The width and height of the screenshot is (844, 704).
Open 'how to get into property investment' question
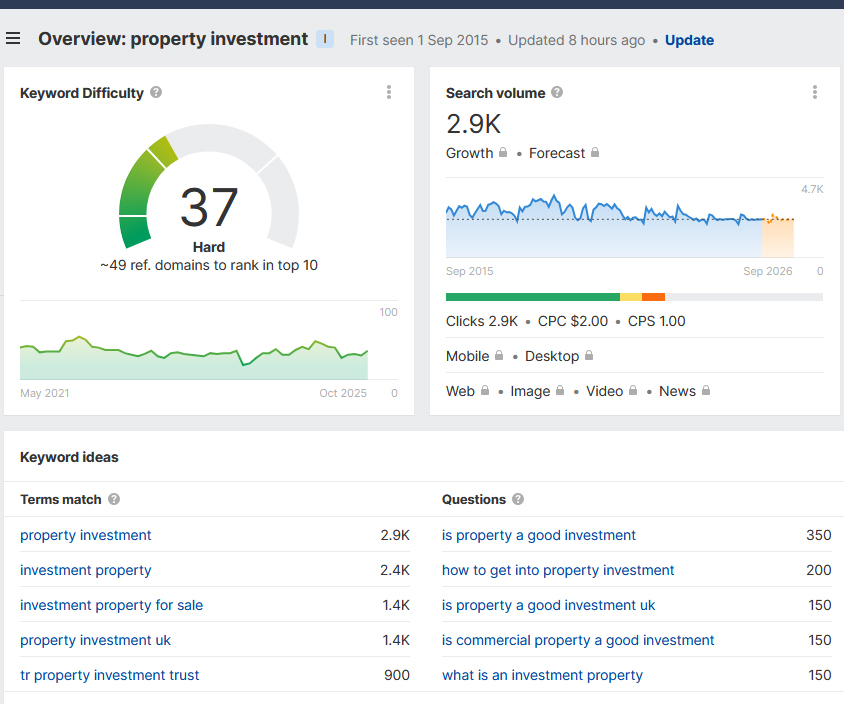(x=558, y=570)
